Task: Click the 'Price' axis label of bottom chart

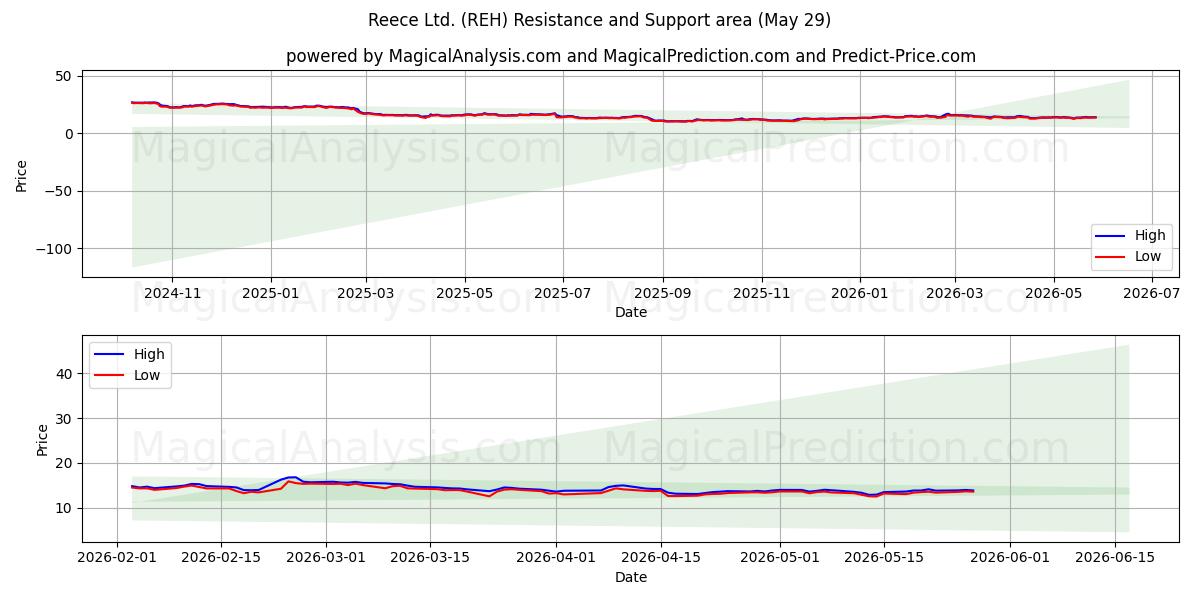Action: (x=43, y=440)
